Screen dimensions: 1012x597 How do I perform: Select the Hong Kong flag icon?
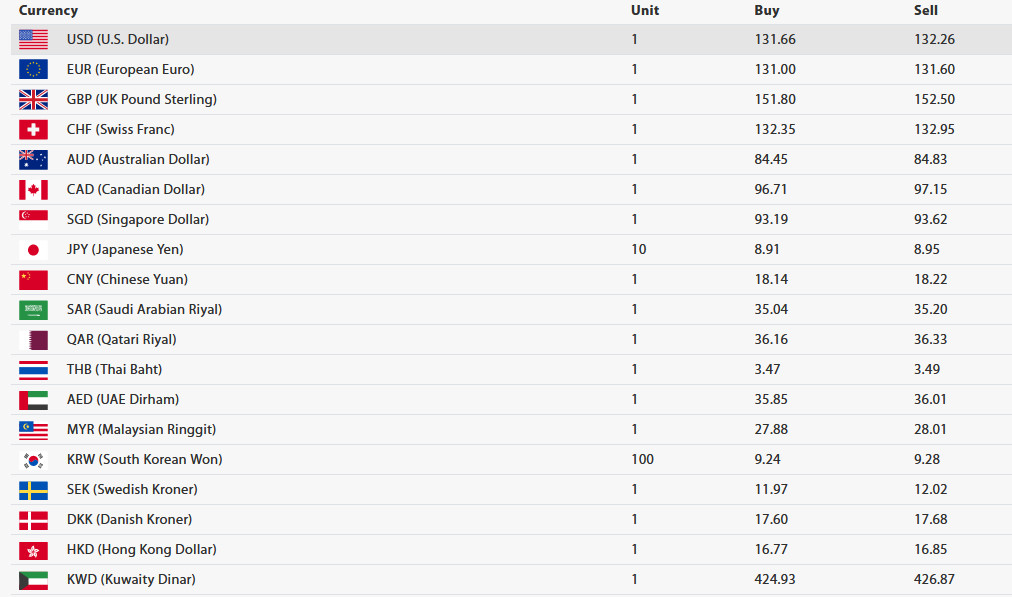(34, 549)
